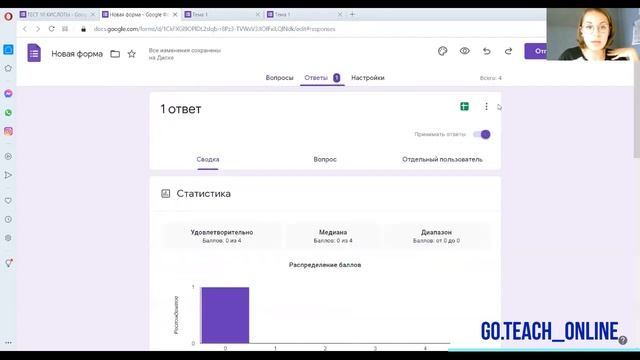Switch to the Ответы tab

[322, 78]
